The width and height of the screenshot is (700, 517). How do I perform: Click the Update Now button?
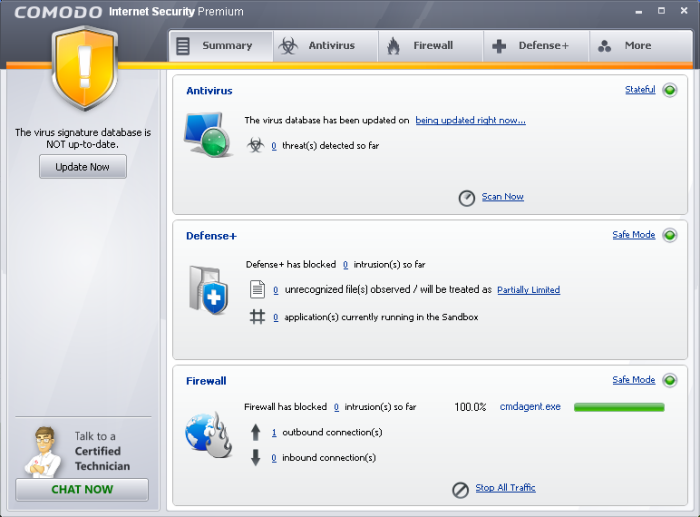(83, 167)
